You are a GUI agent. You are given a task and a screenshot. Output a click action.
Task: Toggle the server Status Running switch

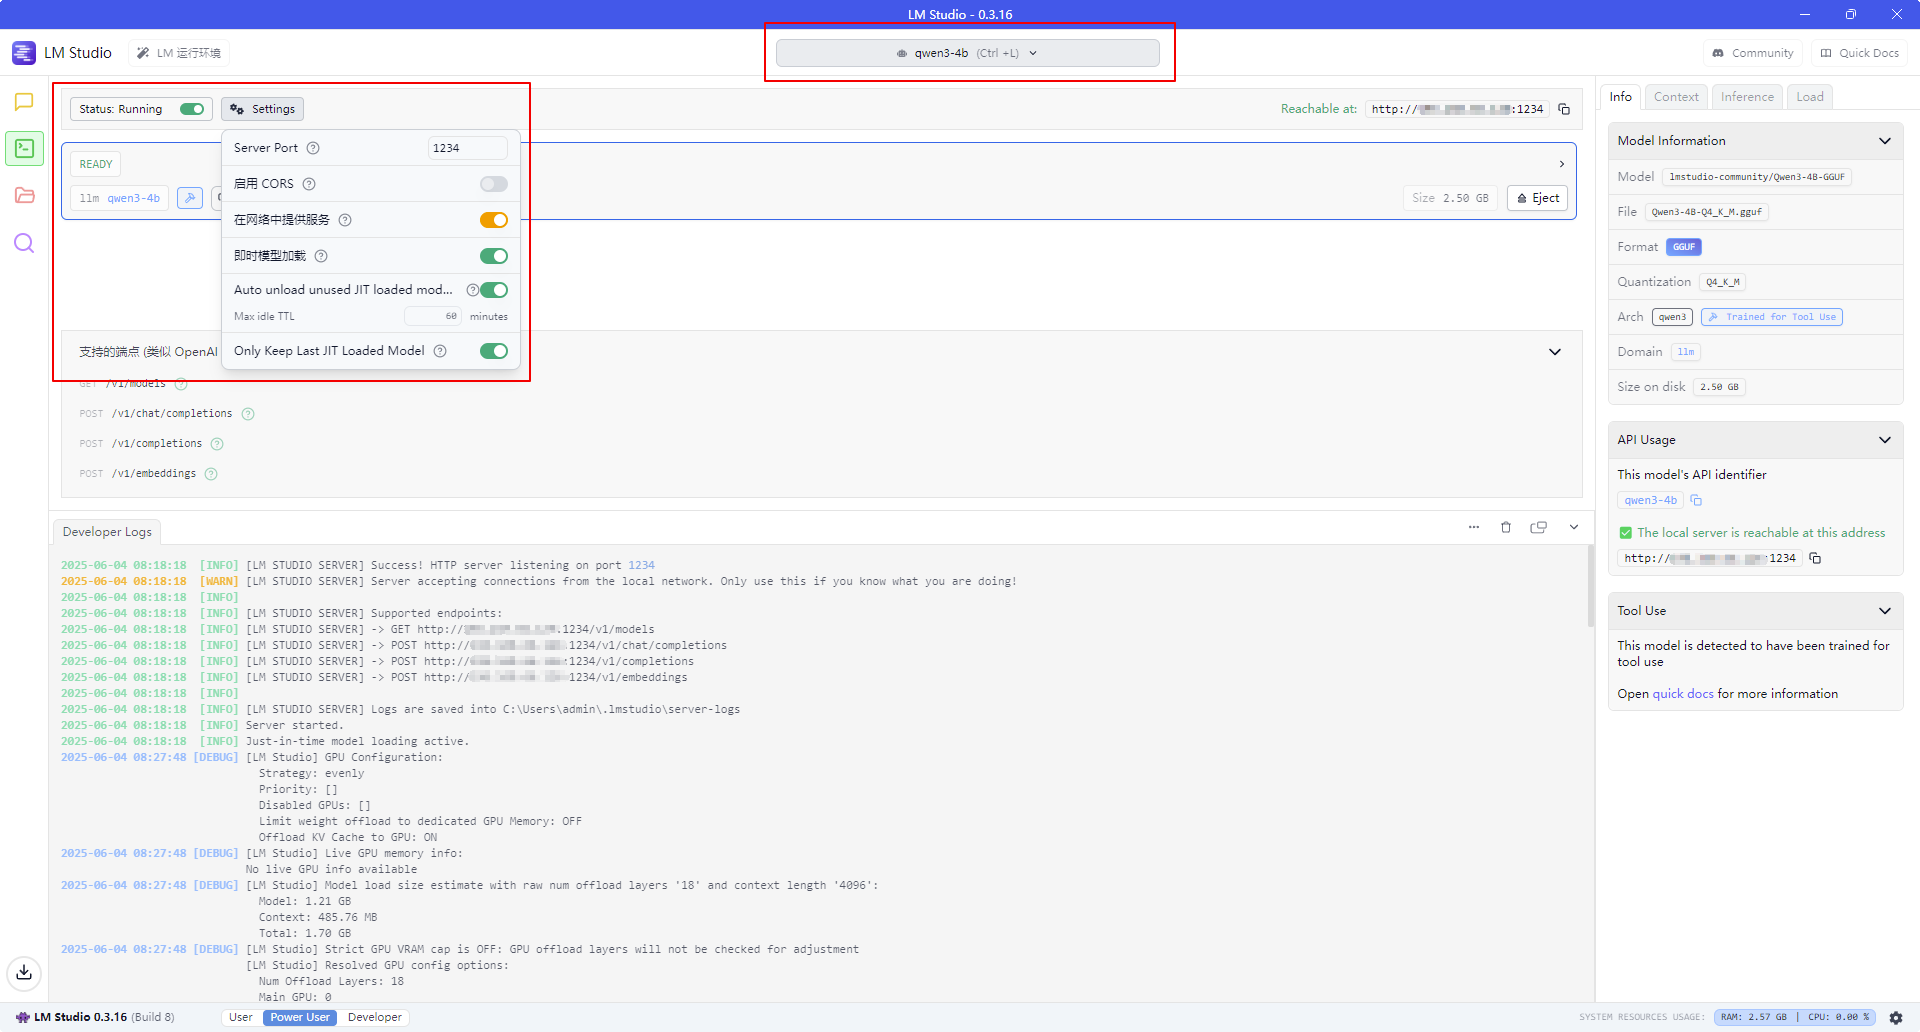pyautogui.click(x=192, y=109)
